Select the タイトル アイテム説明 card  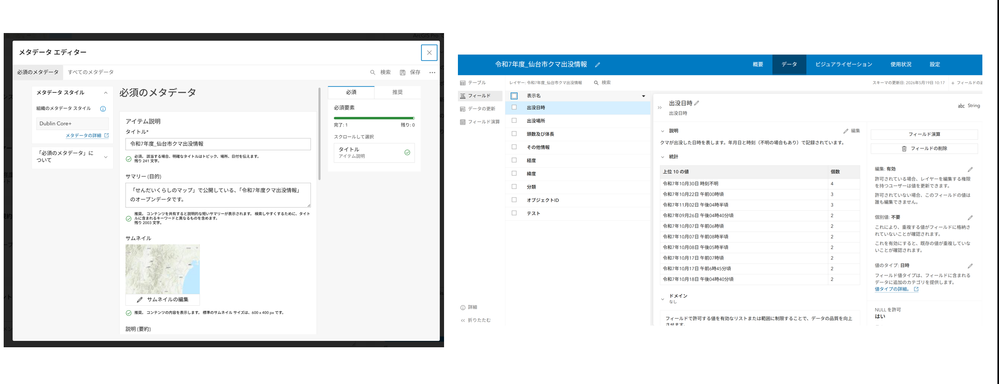pyautogui.click(x=374, y=152)
